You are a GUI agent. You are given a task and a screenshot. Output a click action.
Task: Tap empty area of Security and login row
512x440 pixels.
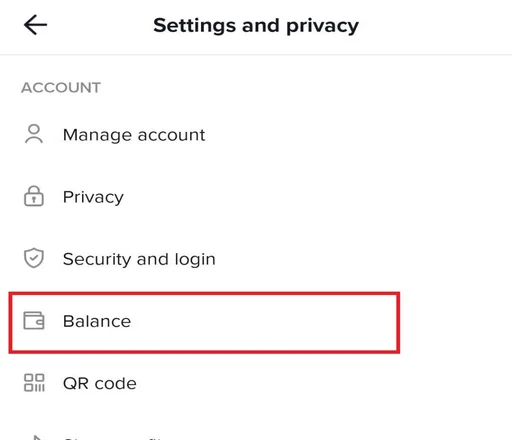point(350,259)
